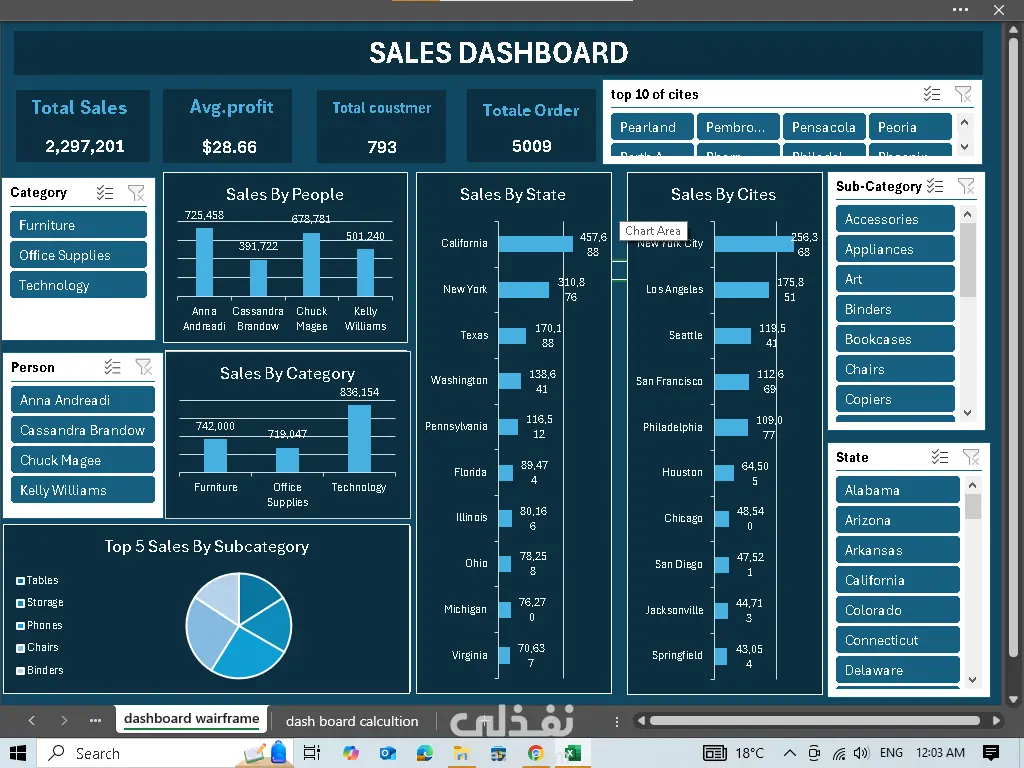This screenshot has width=1024, height=768.
Task: Select Copiers in Sub-Category slicer
Action: pos(895,399)
